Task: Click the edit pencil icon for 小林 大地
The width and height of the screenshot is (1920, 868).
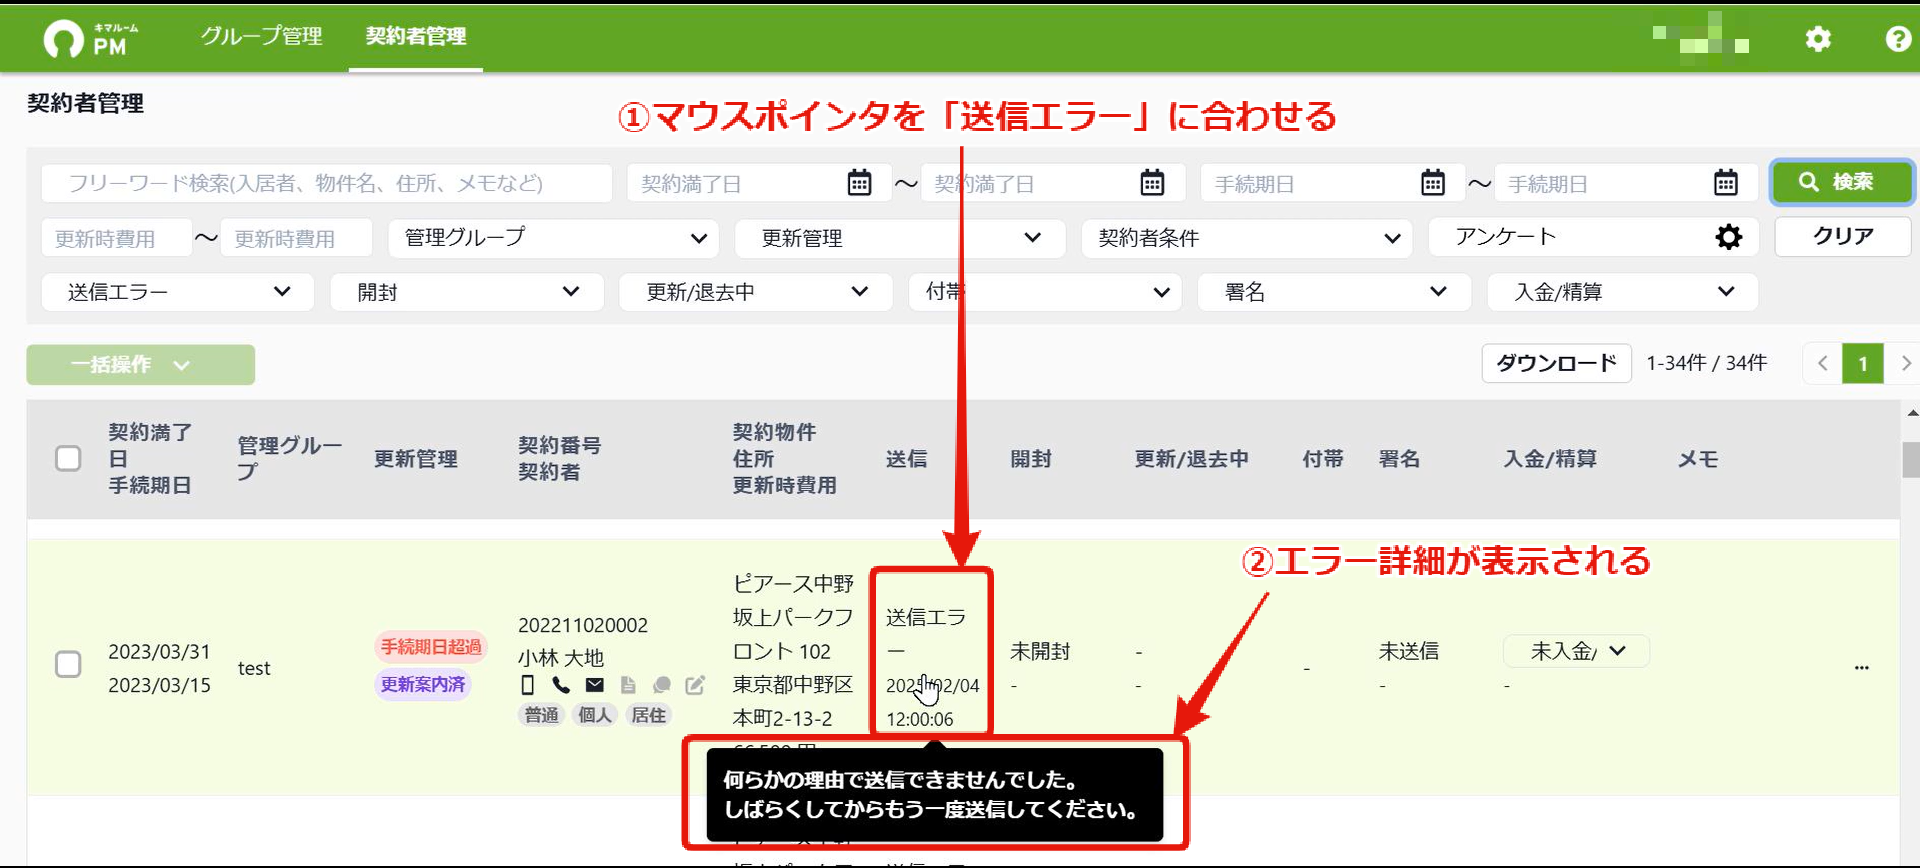Action: pos(695,685)
